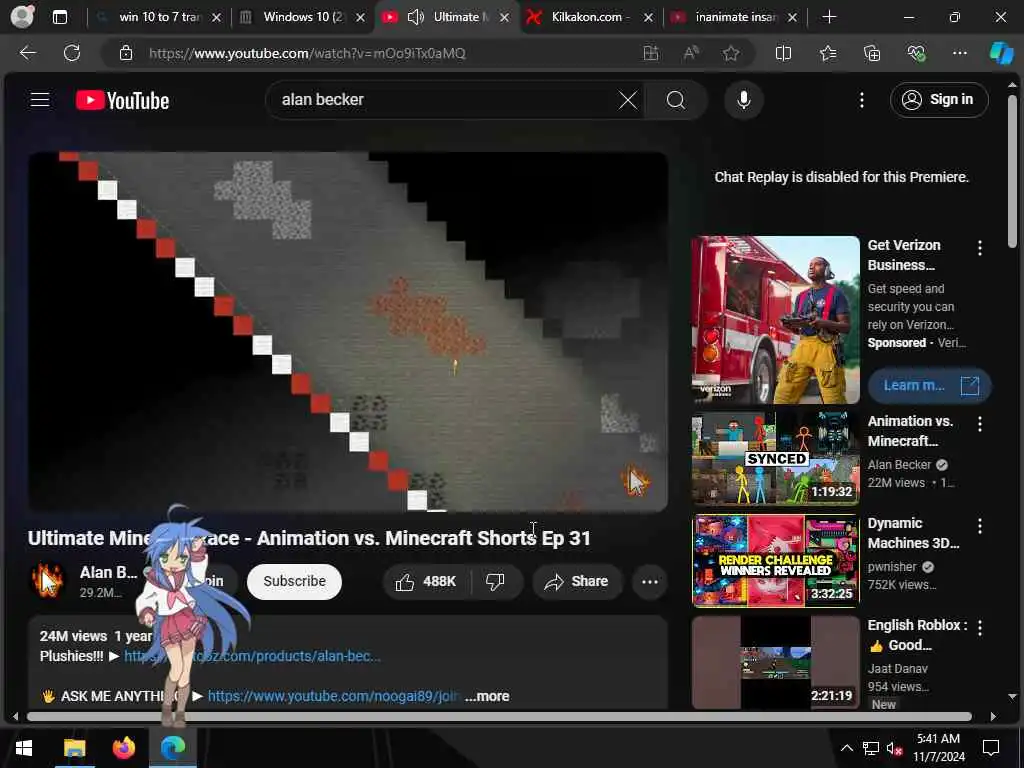This screenshot has width=1024, height=768.
Task: Open YouTube settings three-dot menu
Action: point(861,100)
